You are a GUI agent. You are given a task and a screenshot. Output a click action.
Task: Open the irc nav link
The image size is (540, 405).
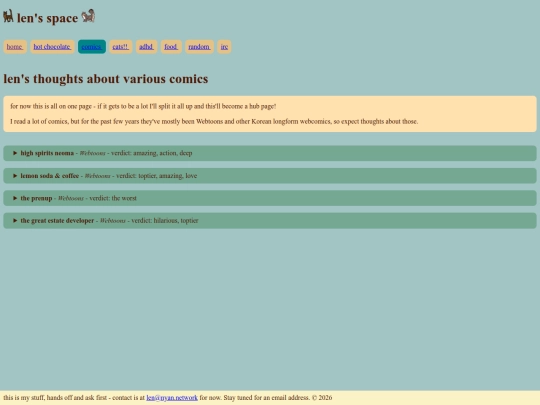(224, 46)
